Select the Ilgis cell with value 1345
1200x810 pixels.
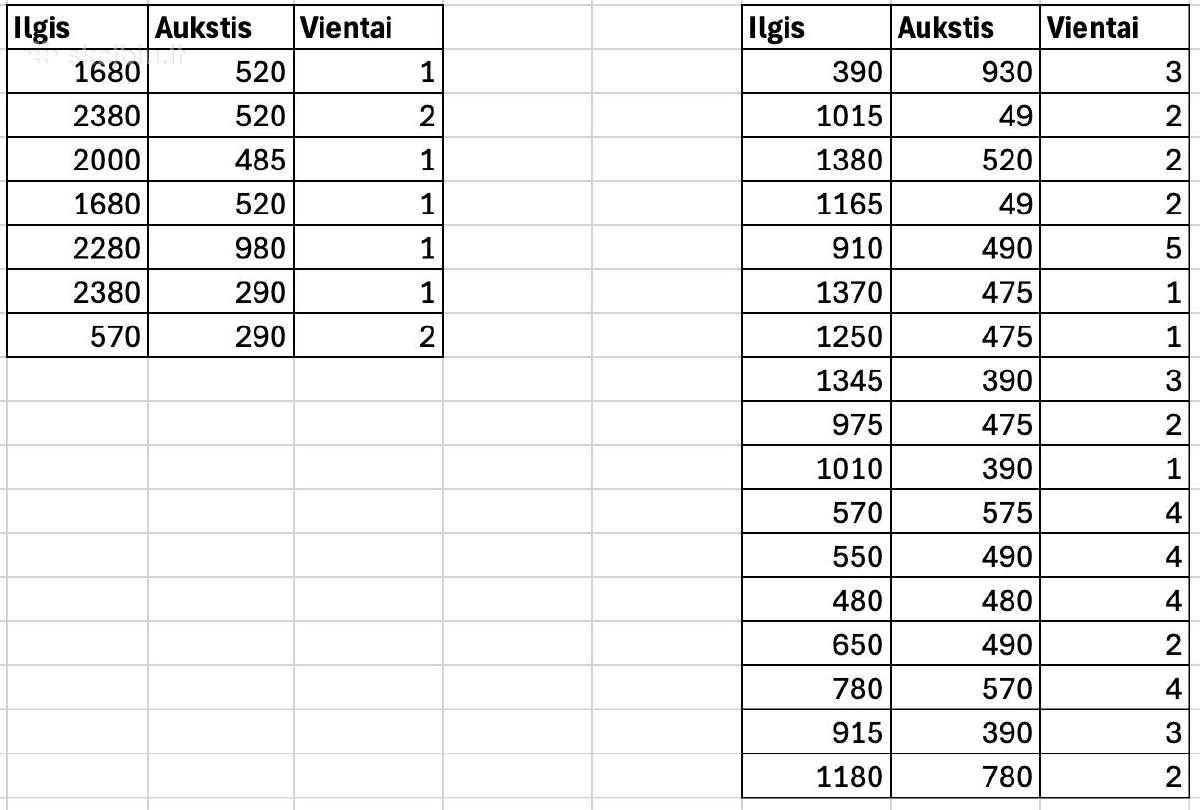click(816, 380)
